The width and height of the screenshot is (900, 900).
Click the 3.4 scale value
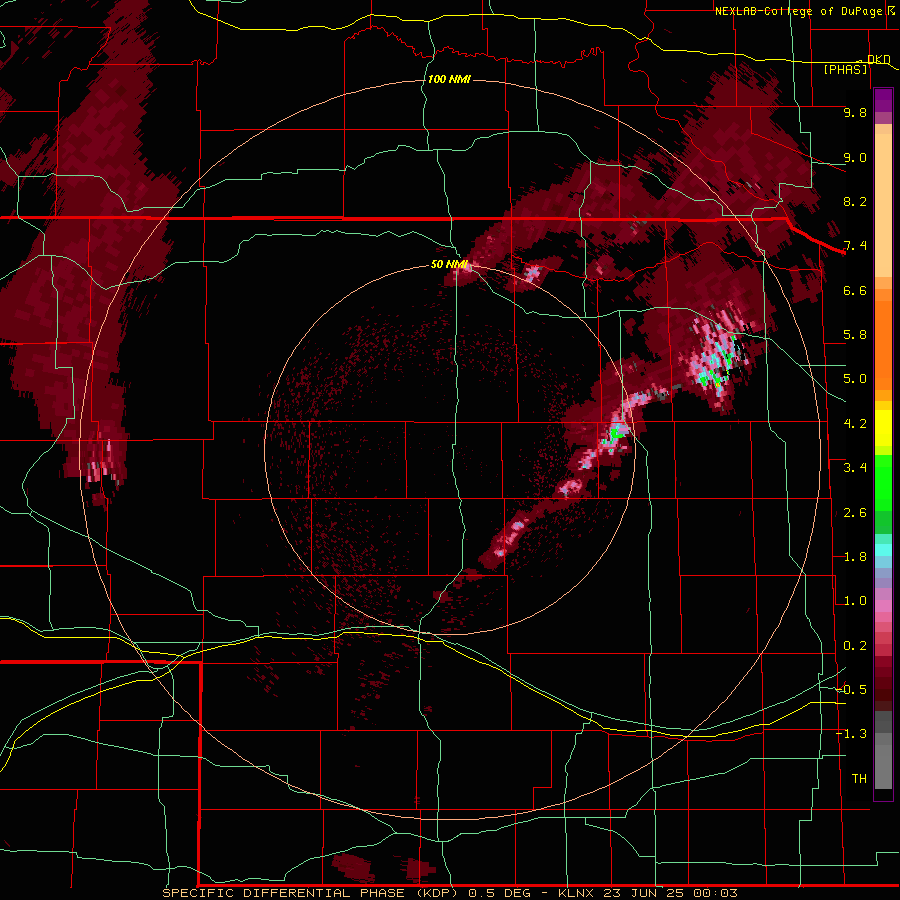(x=855, y=468)
